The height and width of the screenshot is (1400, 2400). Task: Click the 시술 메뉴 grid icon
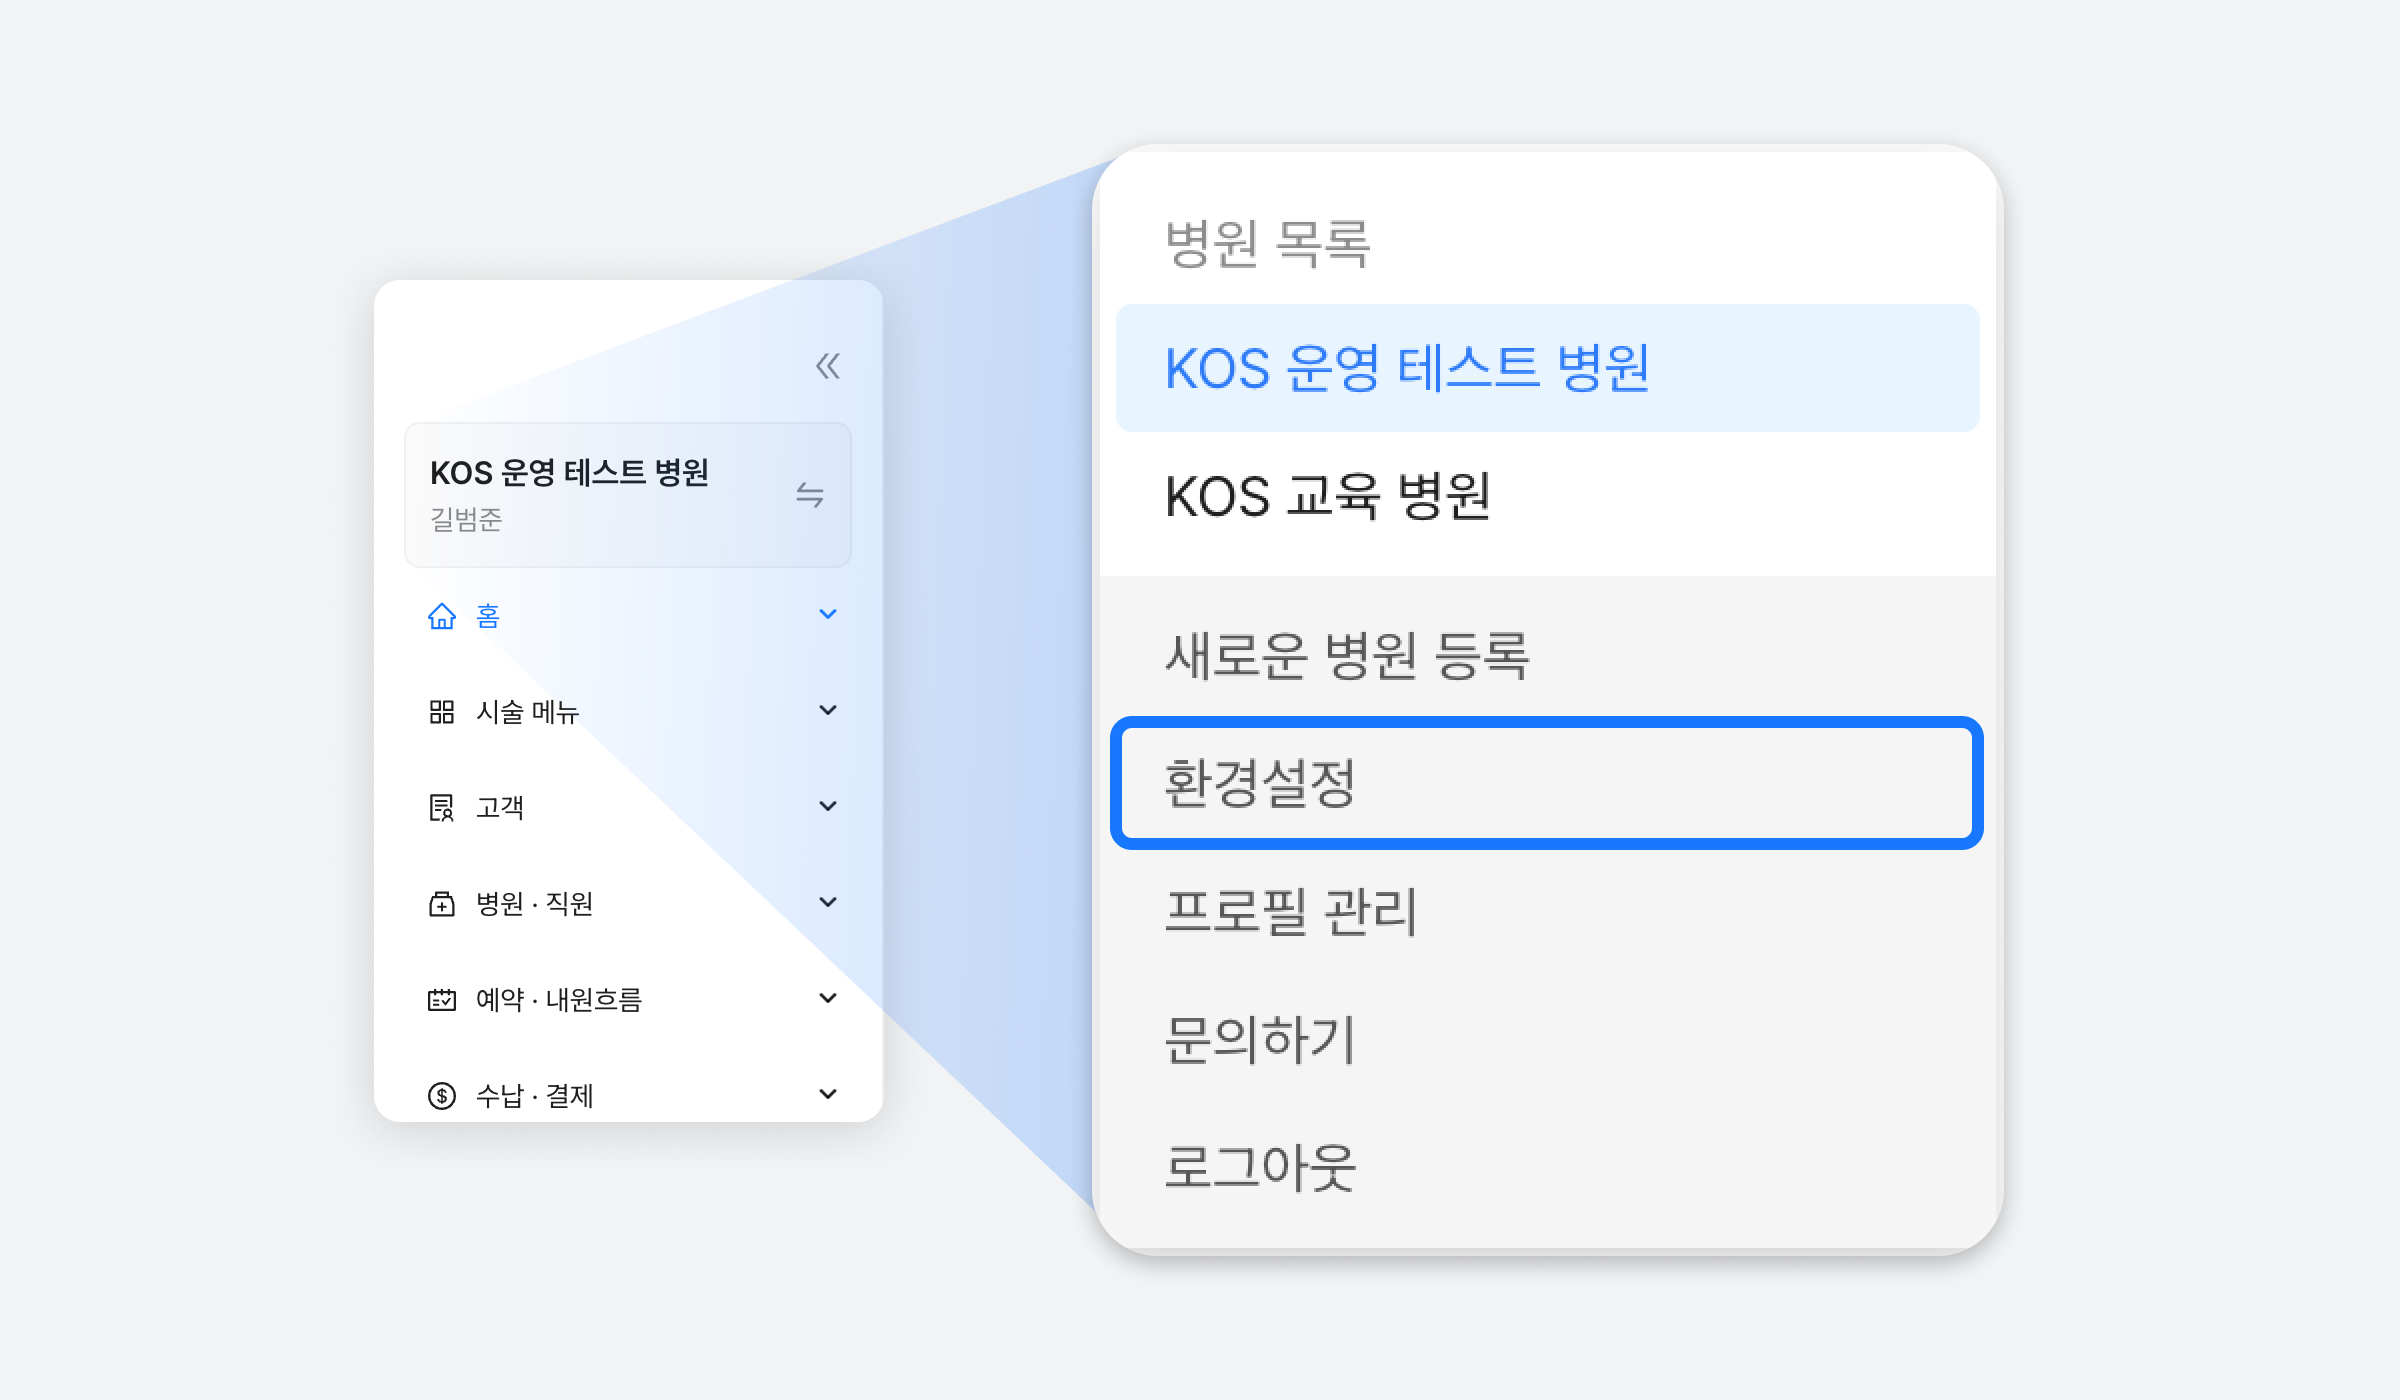[442, 712]
